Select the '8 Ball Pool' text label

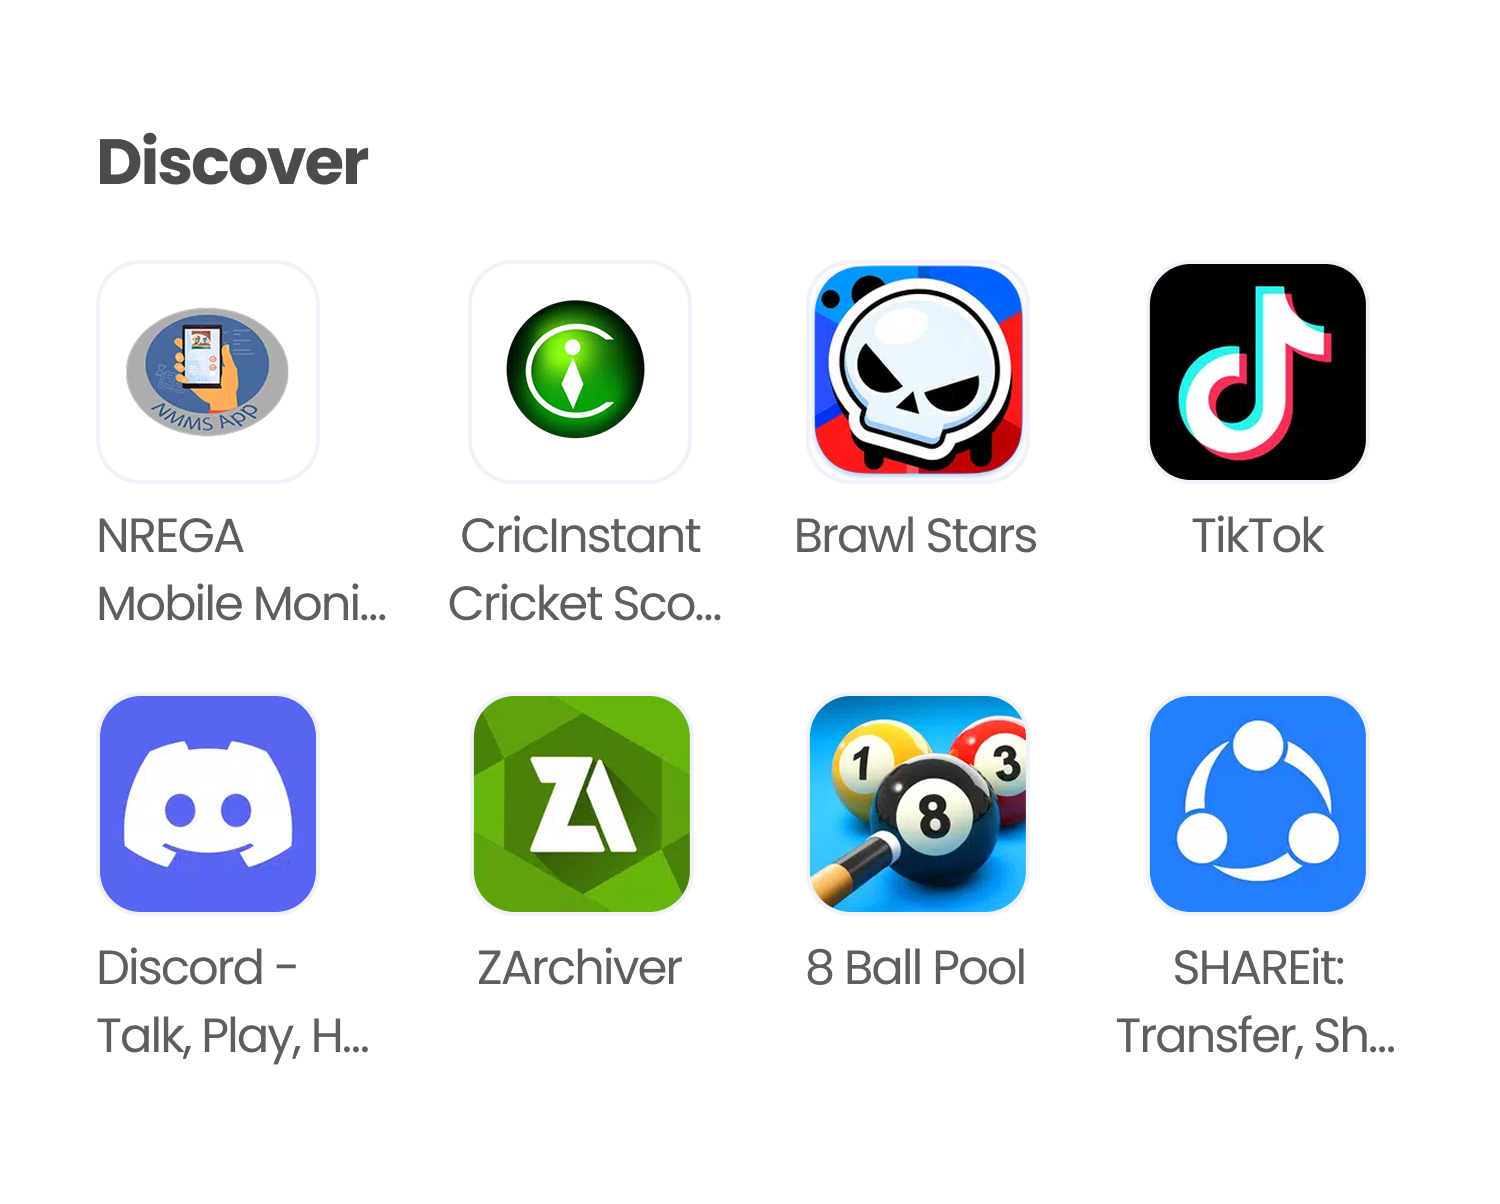(x=916, y=968)
